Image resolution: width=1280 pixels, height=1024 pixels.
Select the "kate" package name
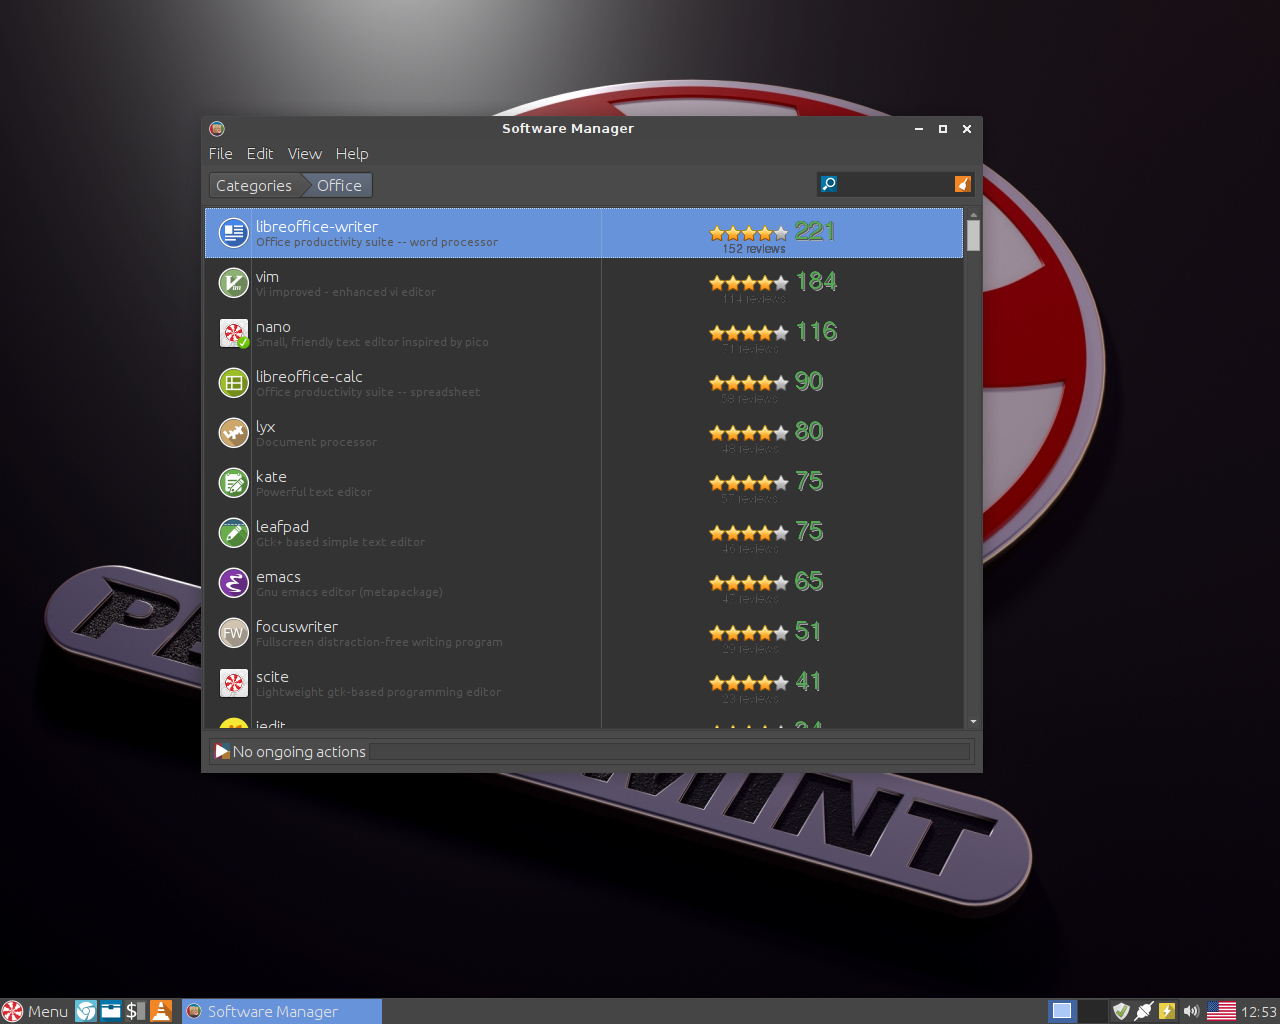point(271,477)
